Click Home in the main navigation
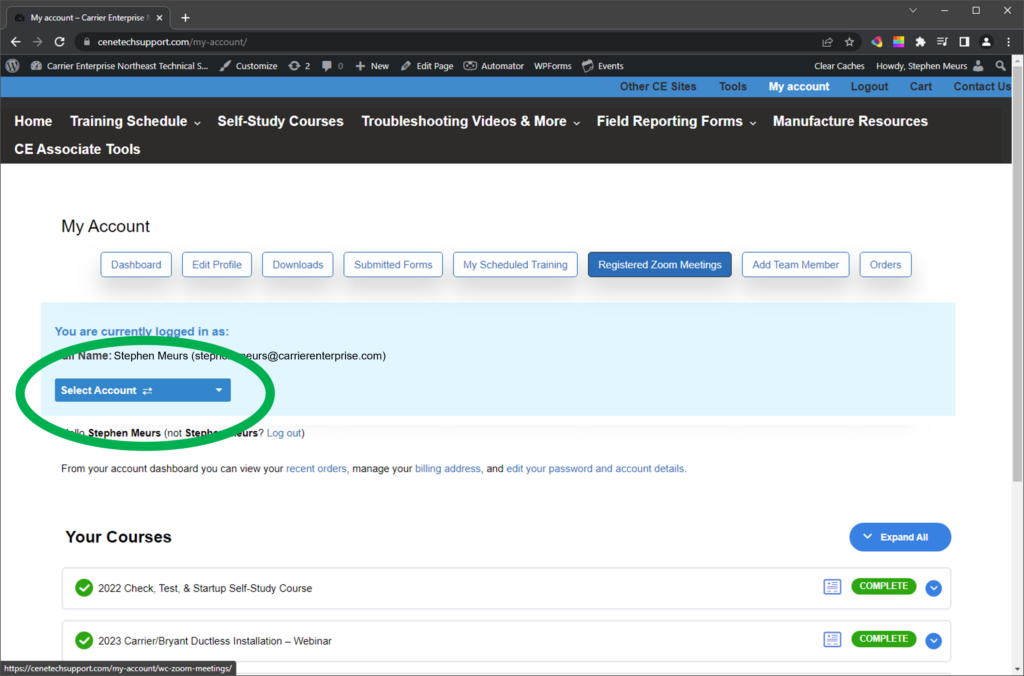 33,121
